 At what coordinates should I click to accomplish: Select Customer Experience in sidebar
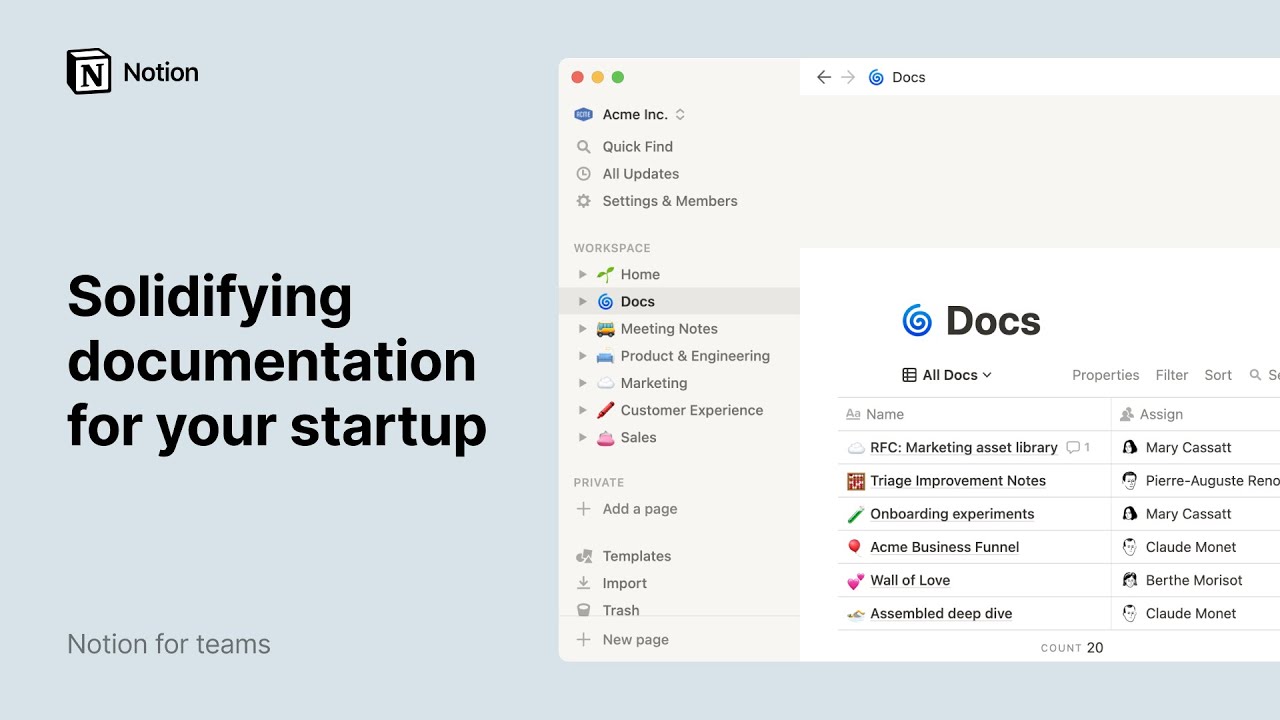pyautogui.click(x=691, y=410)
